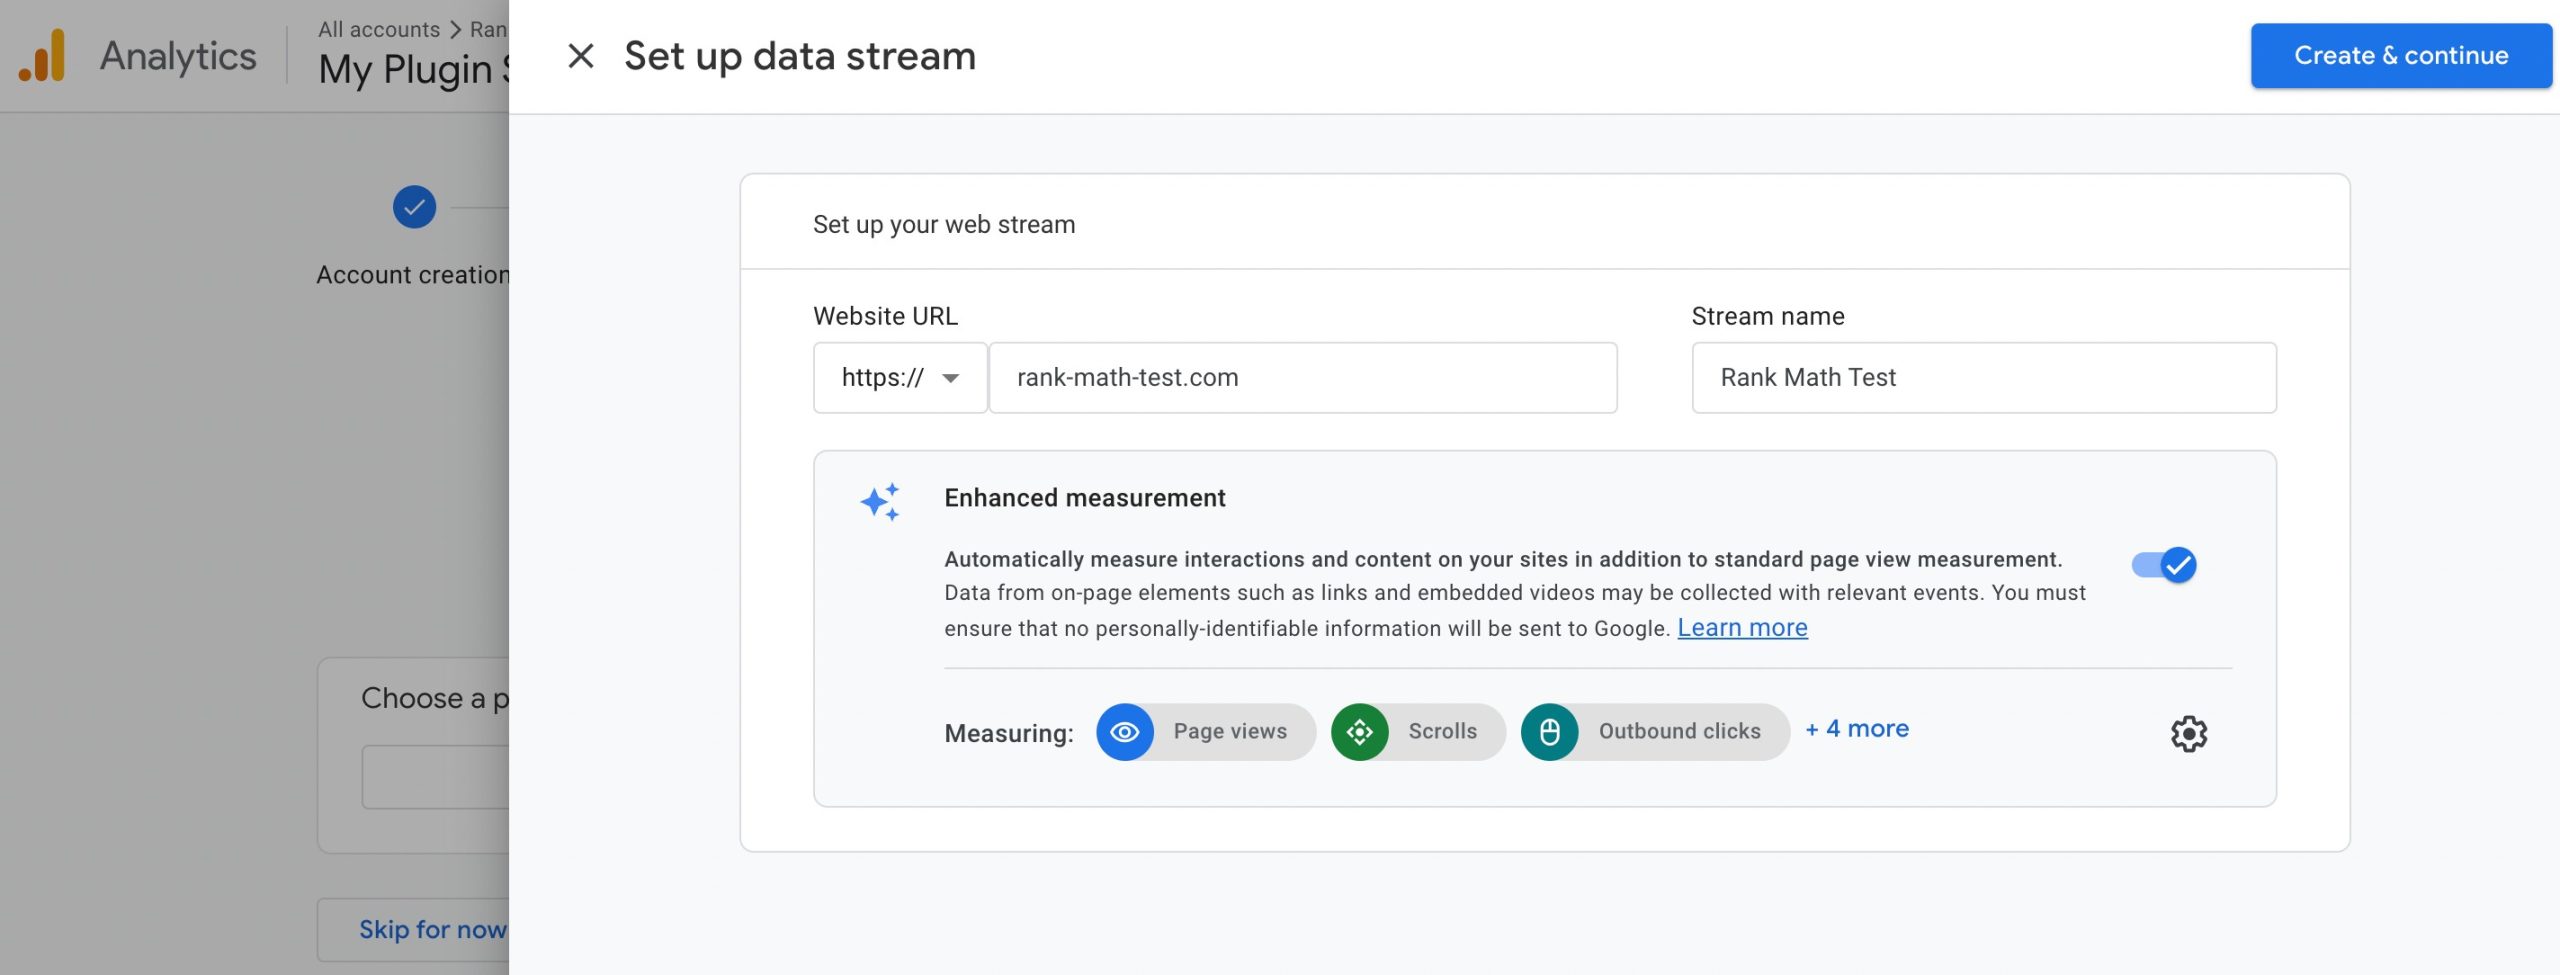The image size is (2560, 975).
Task: Click the Website URL label
Action: click(885, 316)
